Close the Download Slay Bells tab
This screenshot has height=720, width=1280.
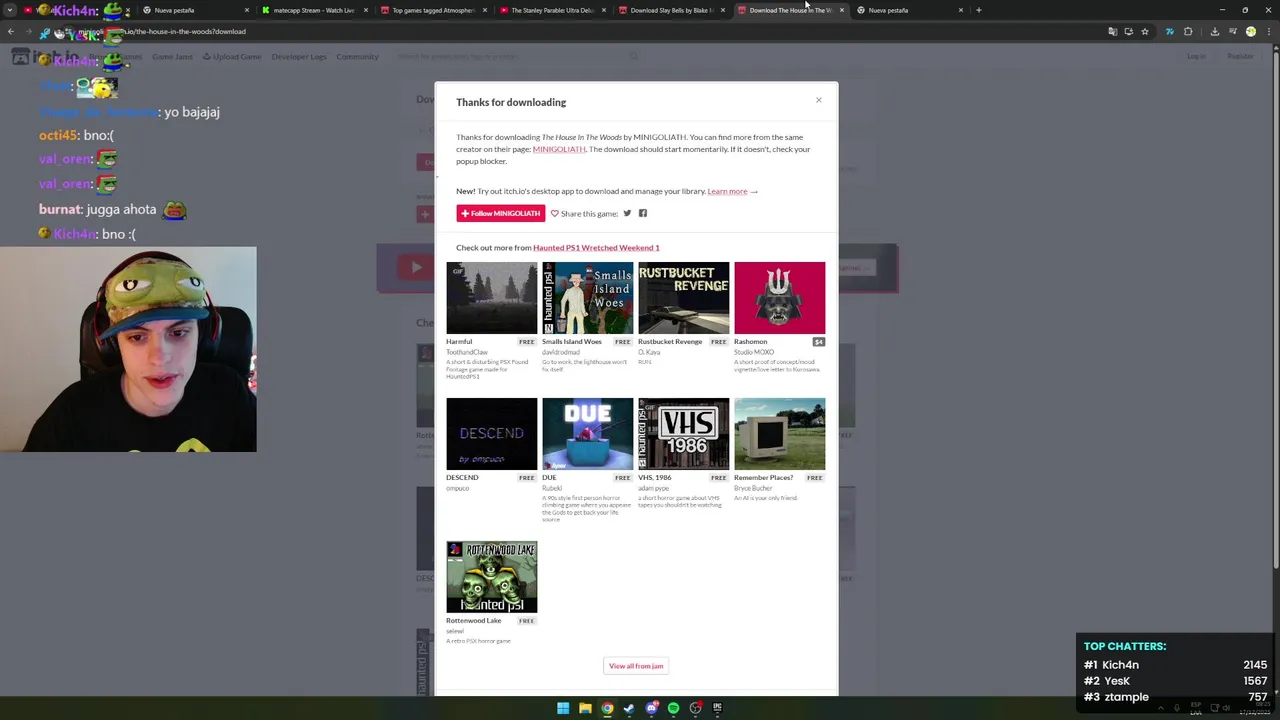[723, 10]
